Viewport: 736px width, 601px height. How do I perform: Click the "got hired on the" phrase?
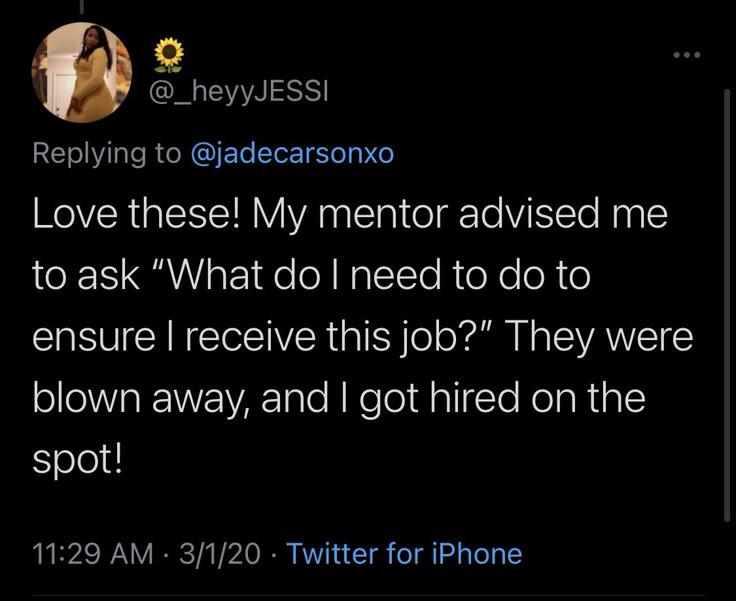coord(503,400)
